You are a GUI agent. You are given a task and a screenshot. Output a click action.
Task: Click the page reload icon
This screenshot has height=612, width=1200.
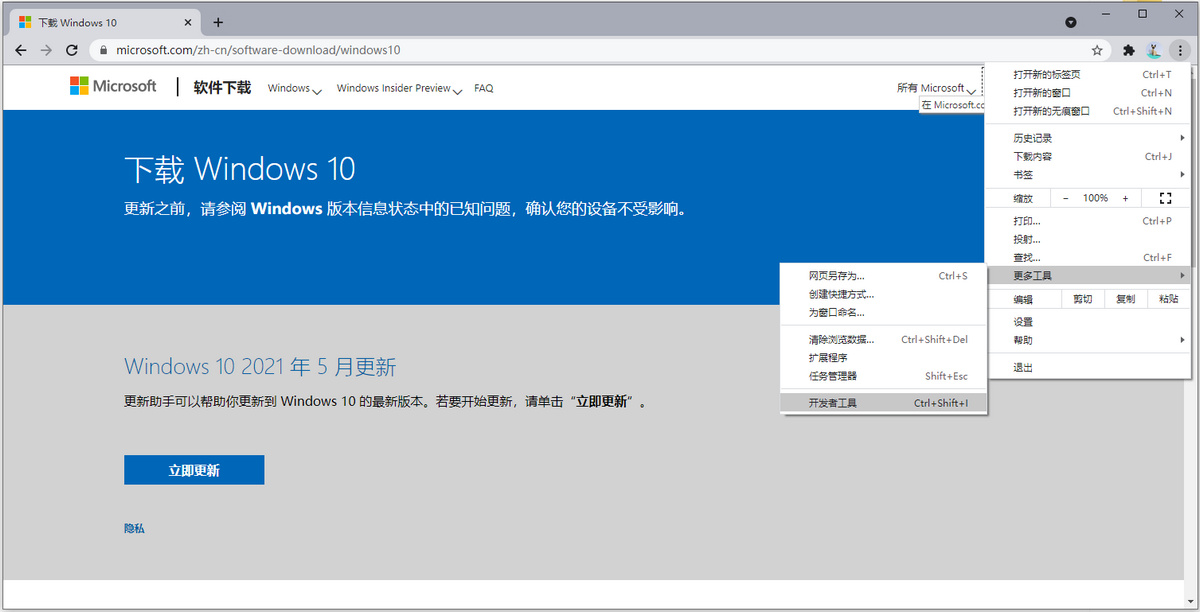point(70,49)
